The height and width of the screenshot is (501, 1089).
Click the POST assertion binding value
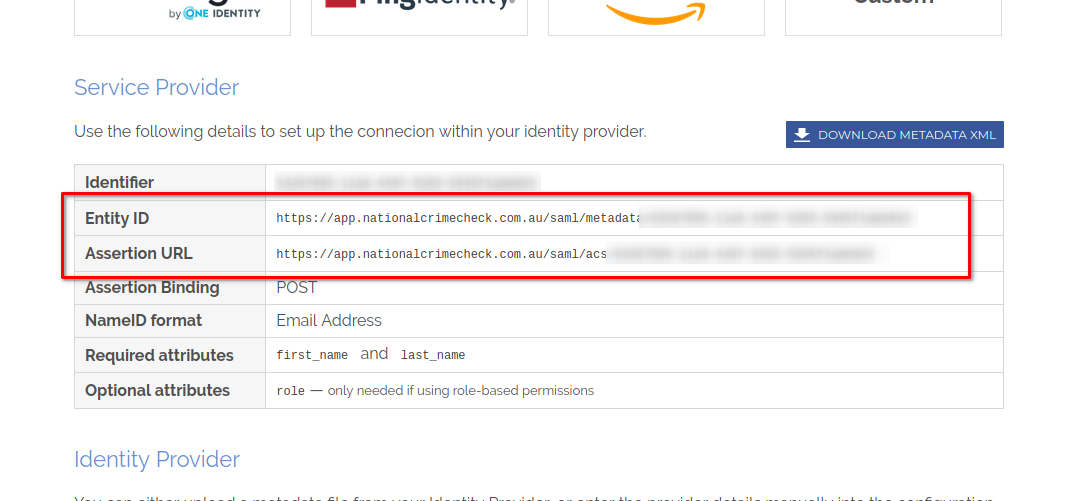297,288
